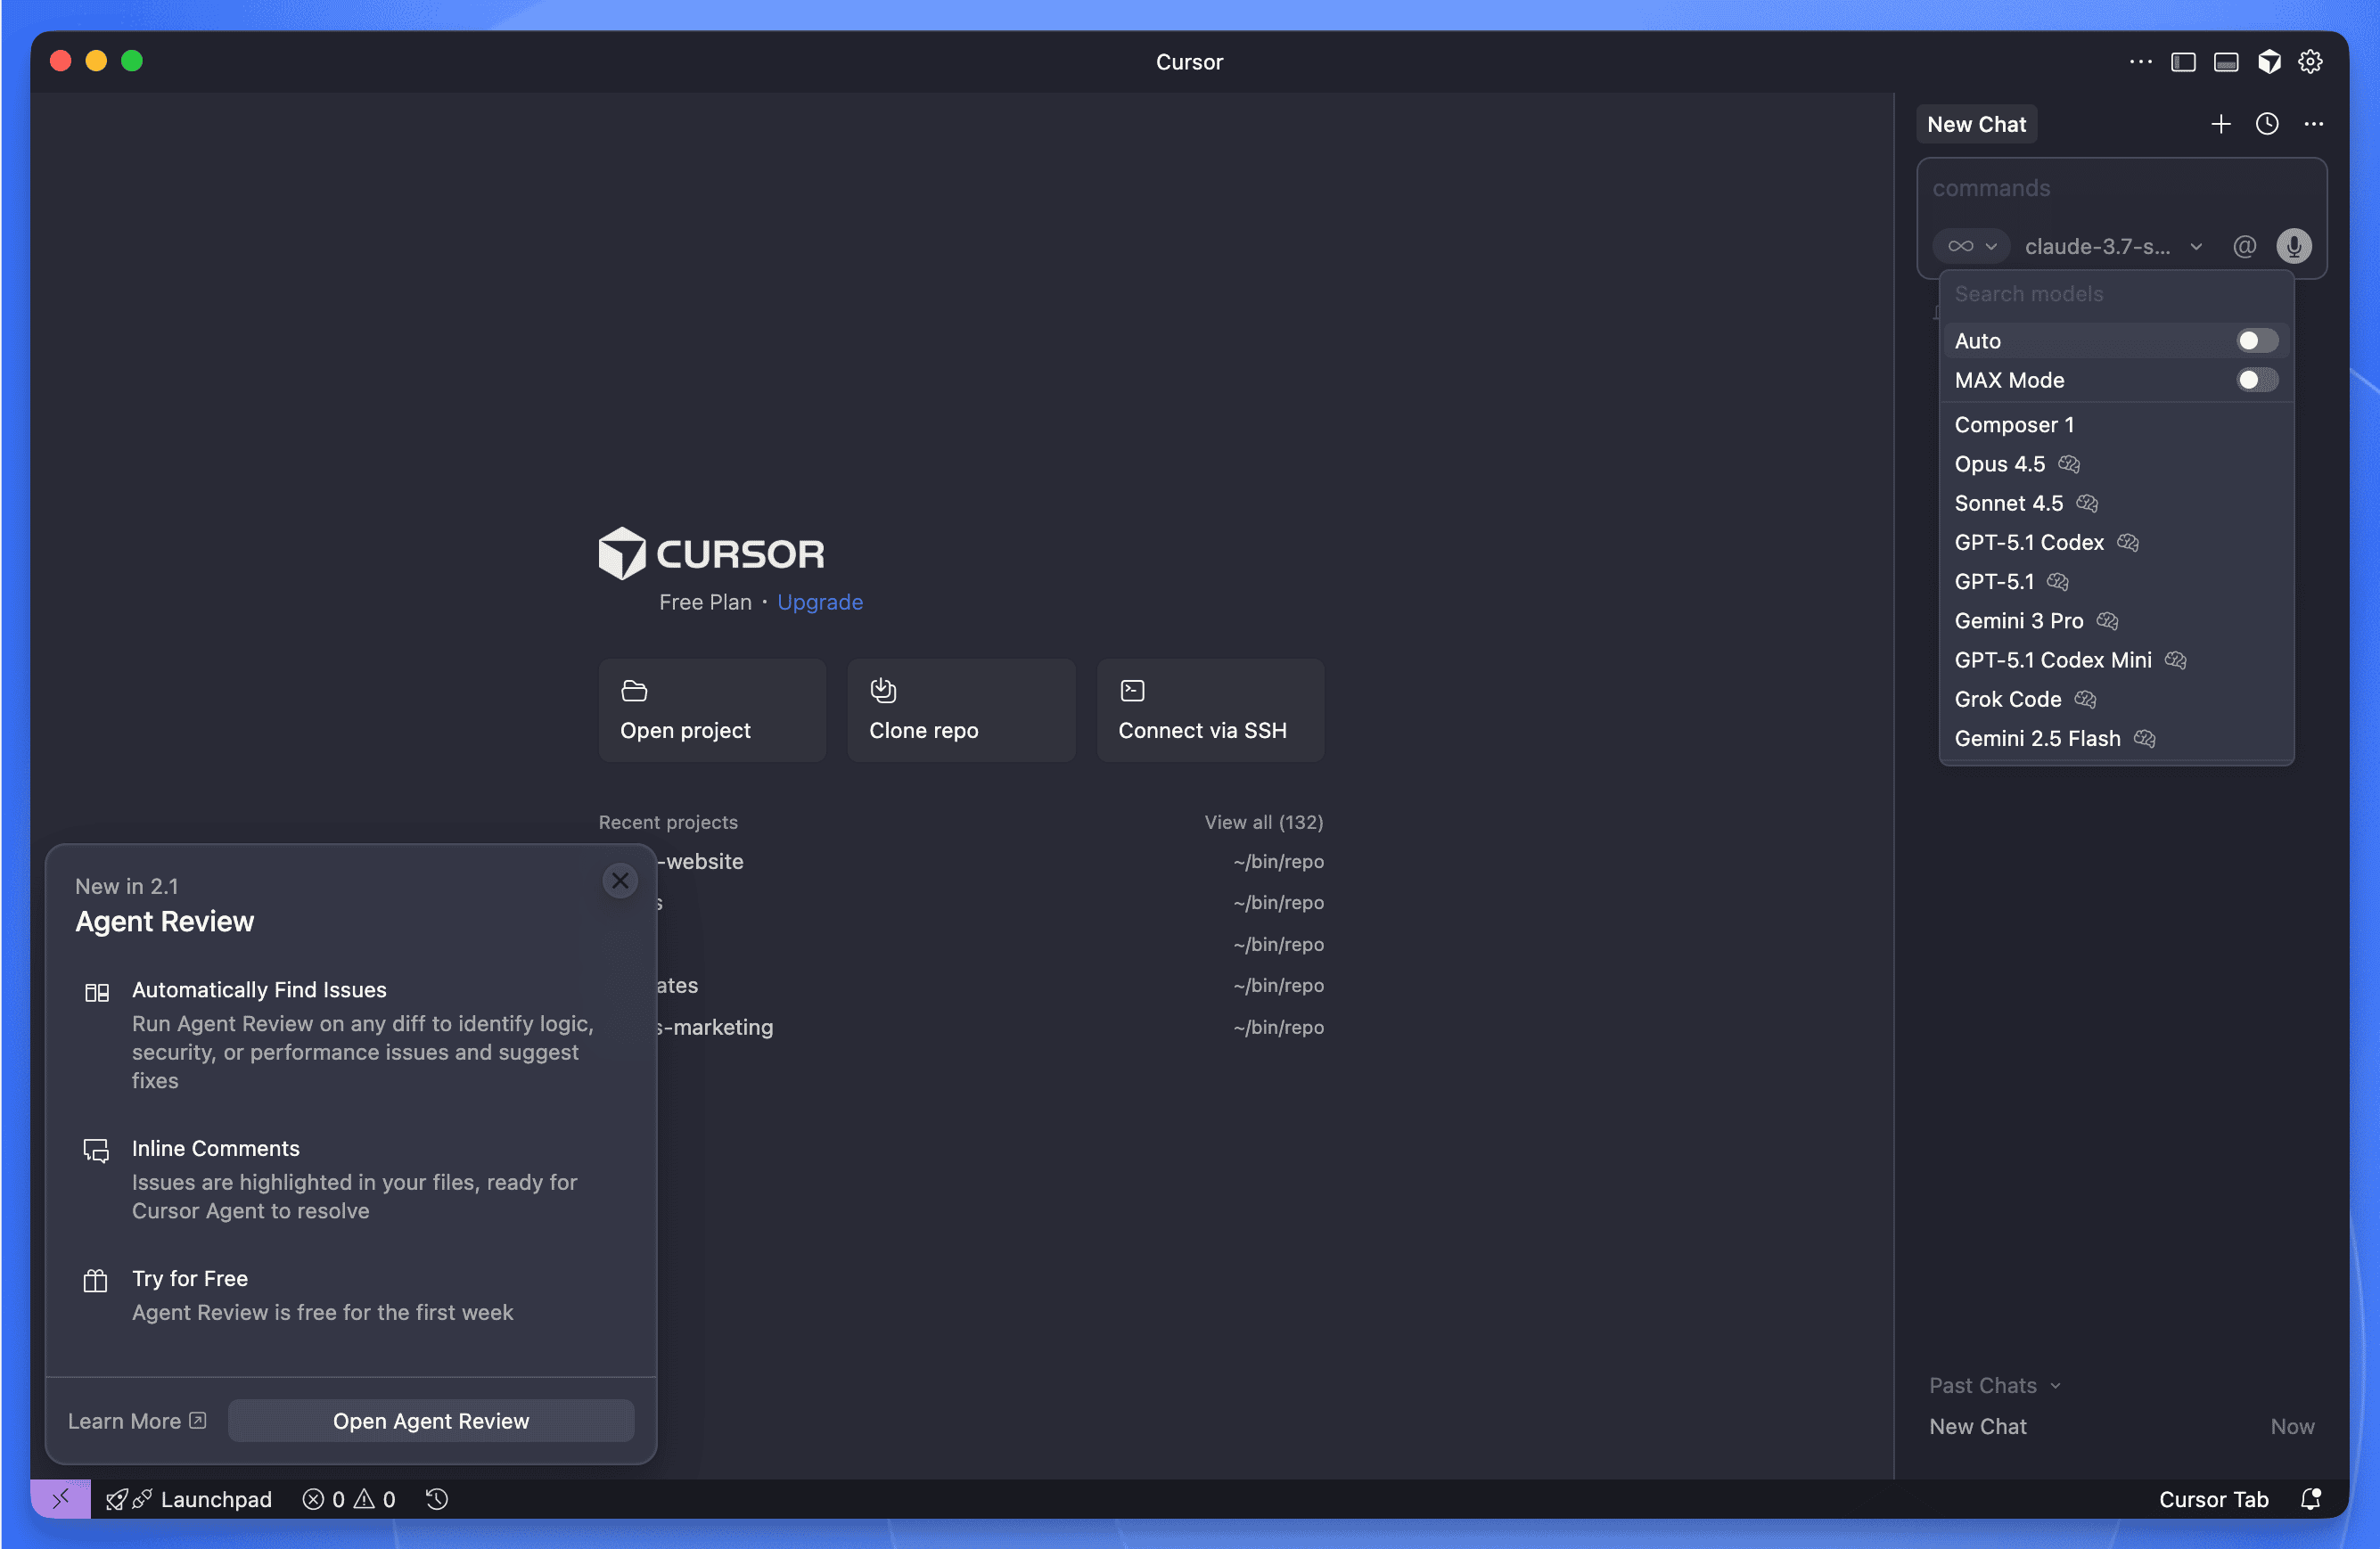Screen dimensions: 2380x1549
Task: Start dictation with the microphone icon
Action: click(x=2294, y=246)
